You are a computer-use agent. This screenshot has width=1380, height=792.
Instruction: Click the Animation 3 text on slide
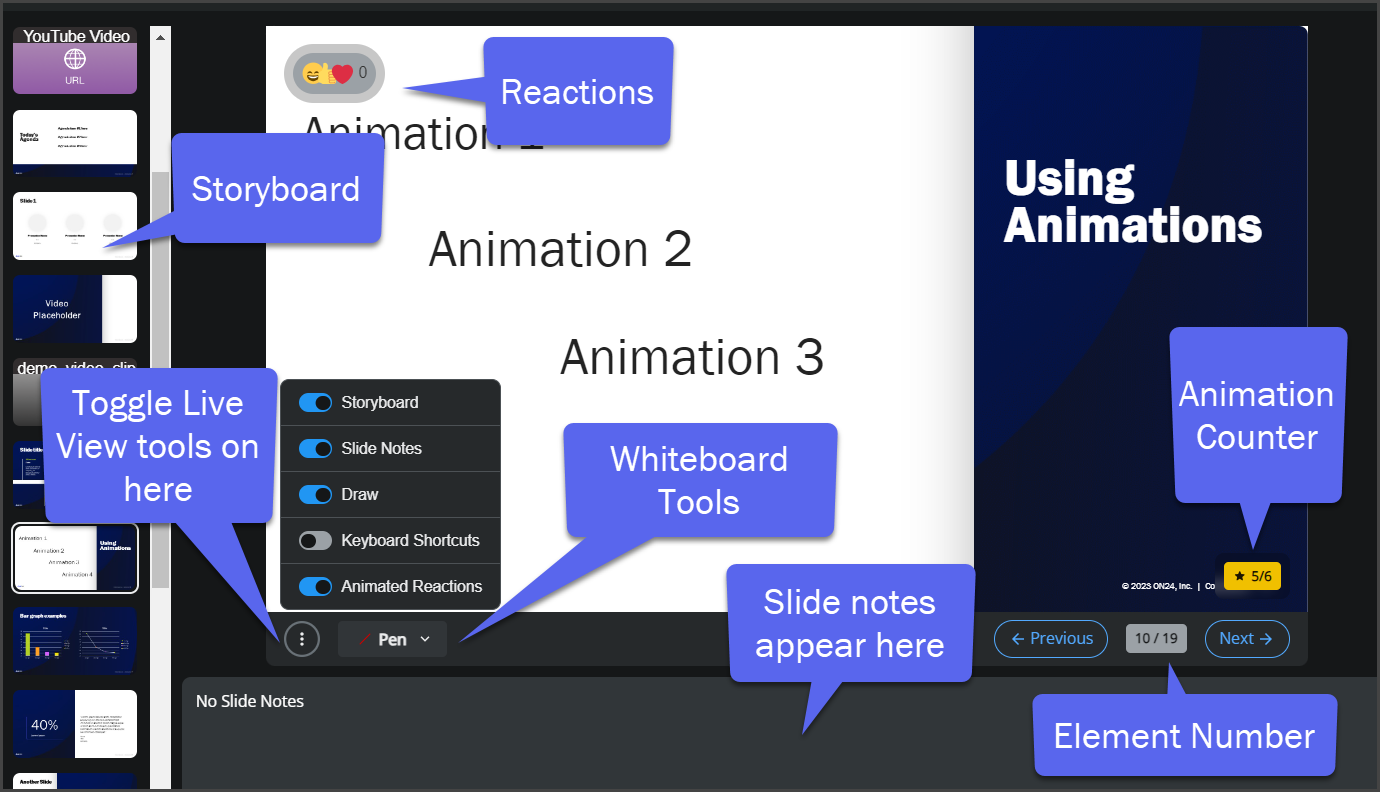coord(692,357)
